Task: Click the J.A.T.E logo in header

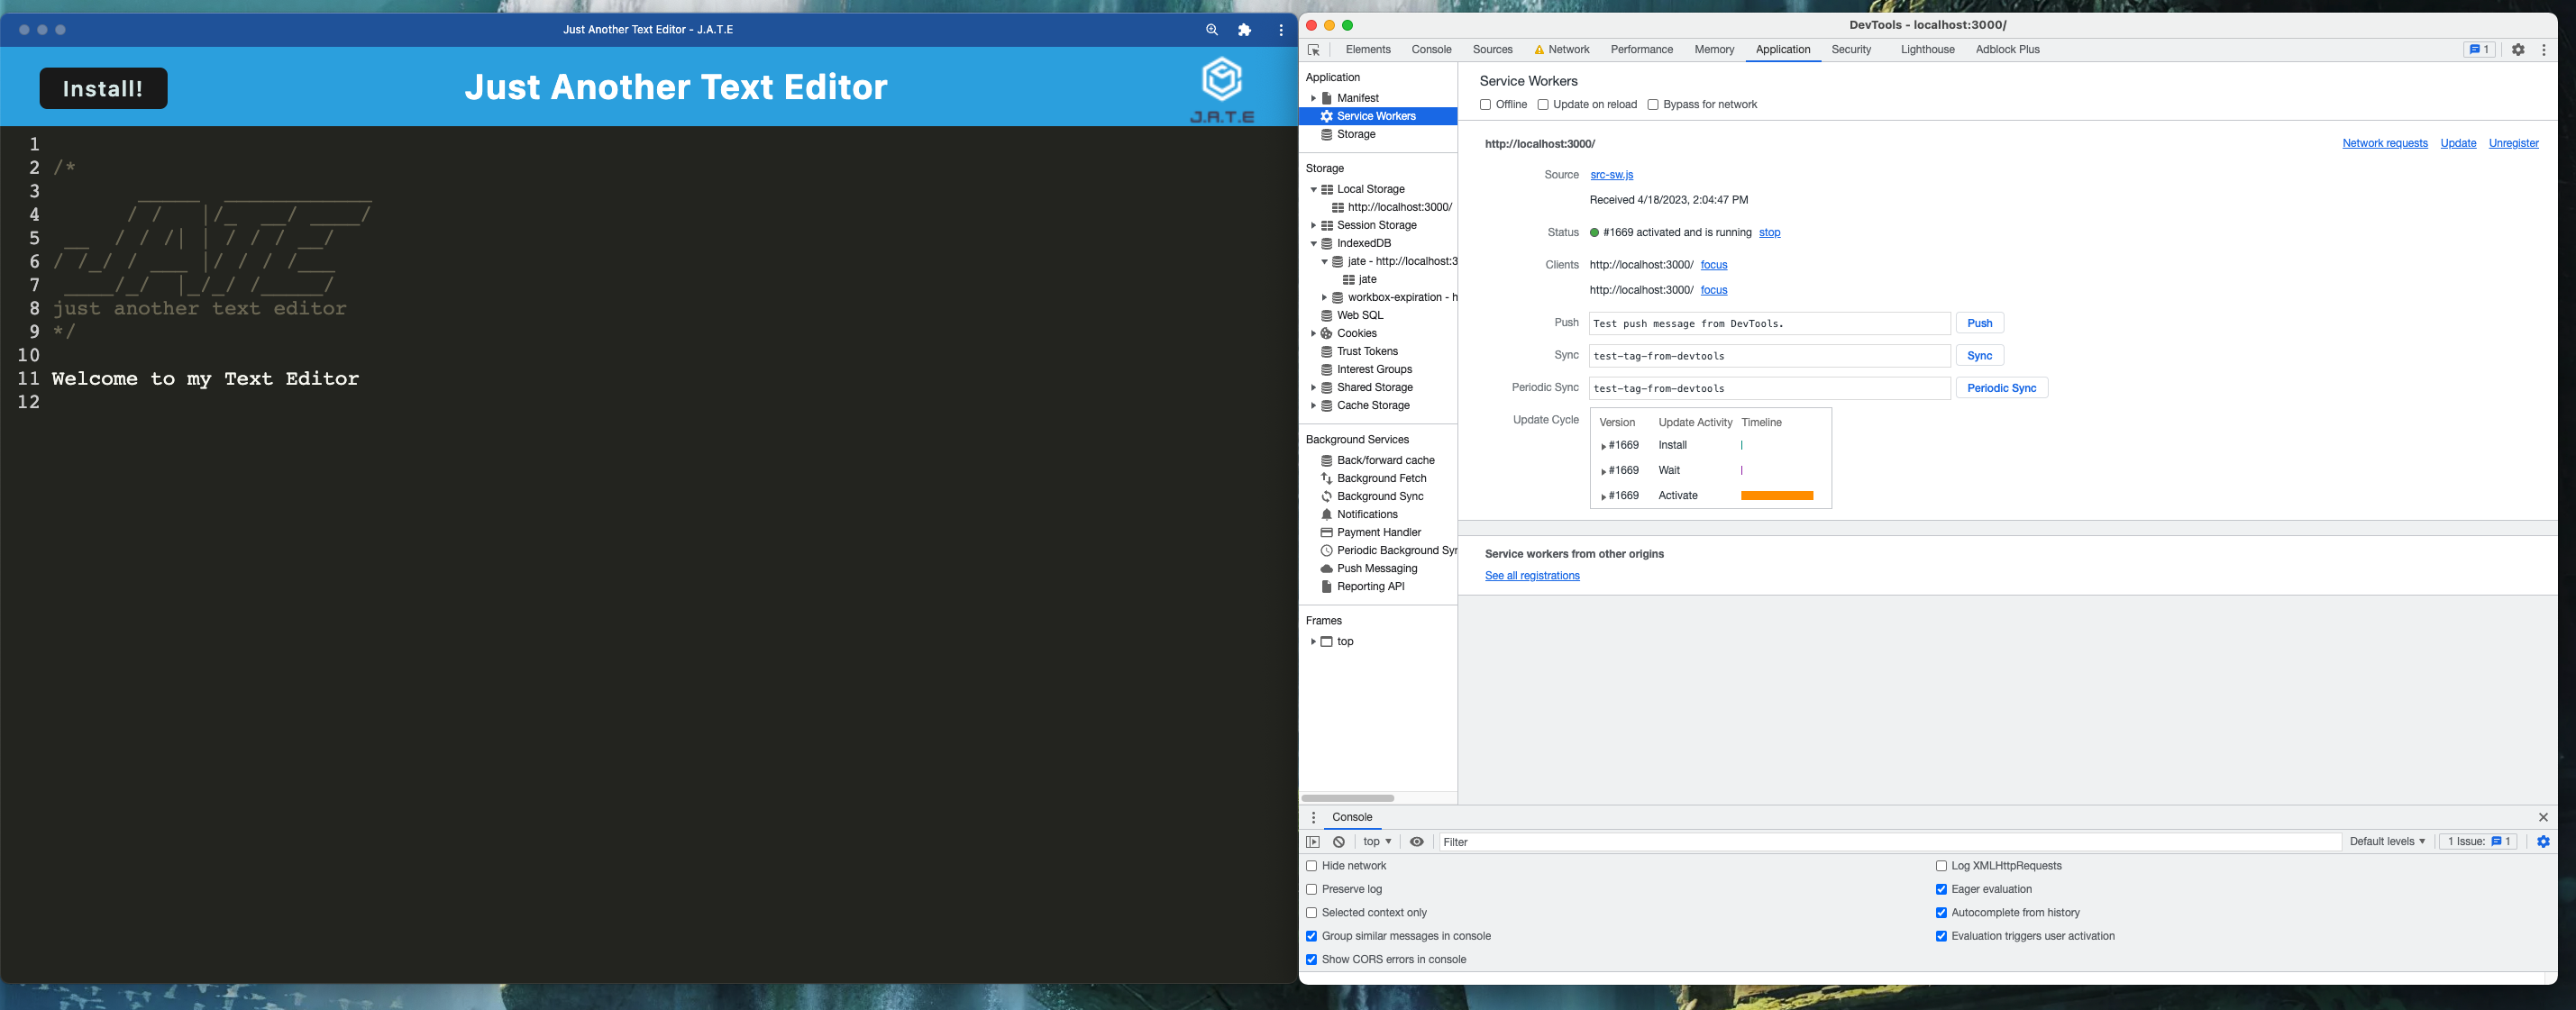Action: pos(1222,90)
